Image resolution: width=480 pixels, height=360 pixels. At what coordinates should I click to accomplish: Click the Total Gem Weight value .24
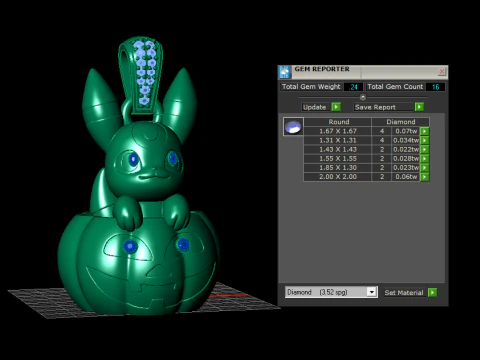353,87
